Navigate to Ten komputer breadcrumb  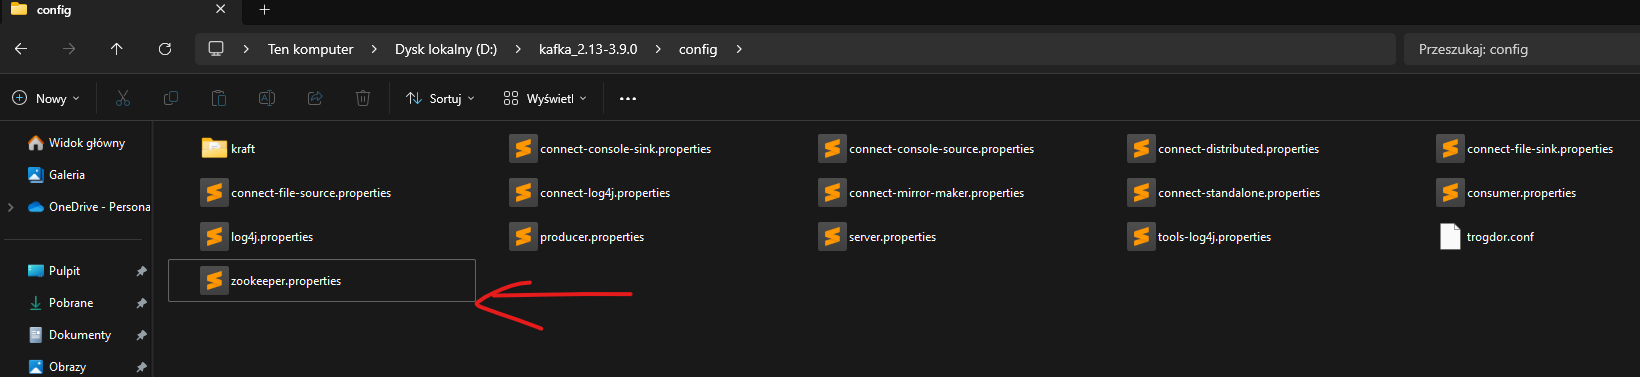[x=310, y=49]
